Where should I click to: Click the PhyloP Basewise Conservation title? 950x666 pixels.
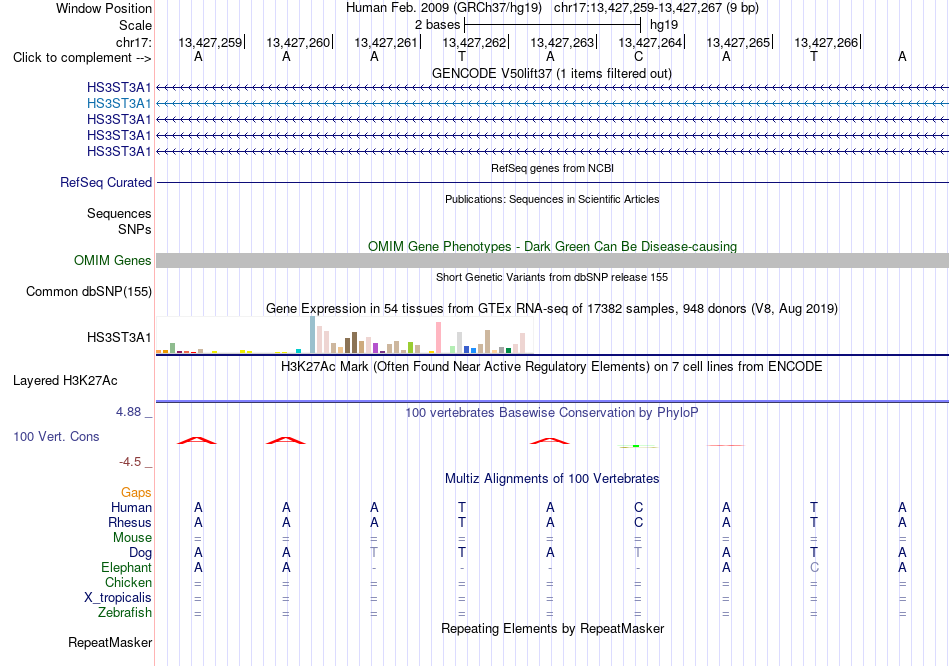point(552,413)
